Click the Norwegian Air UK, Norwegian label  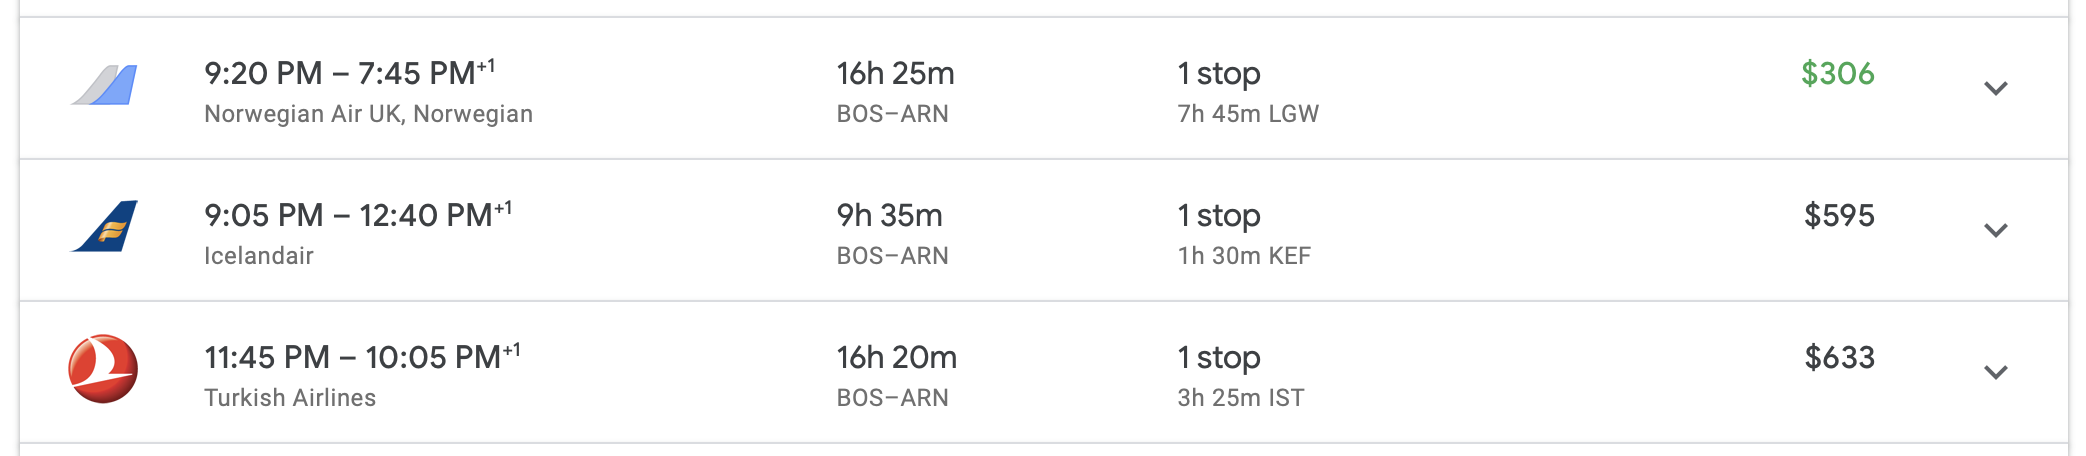point(368,114)
